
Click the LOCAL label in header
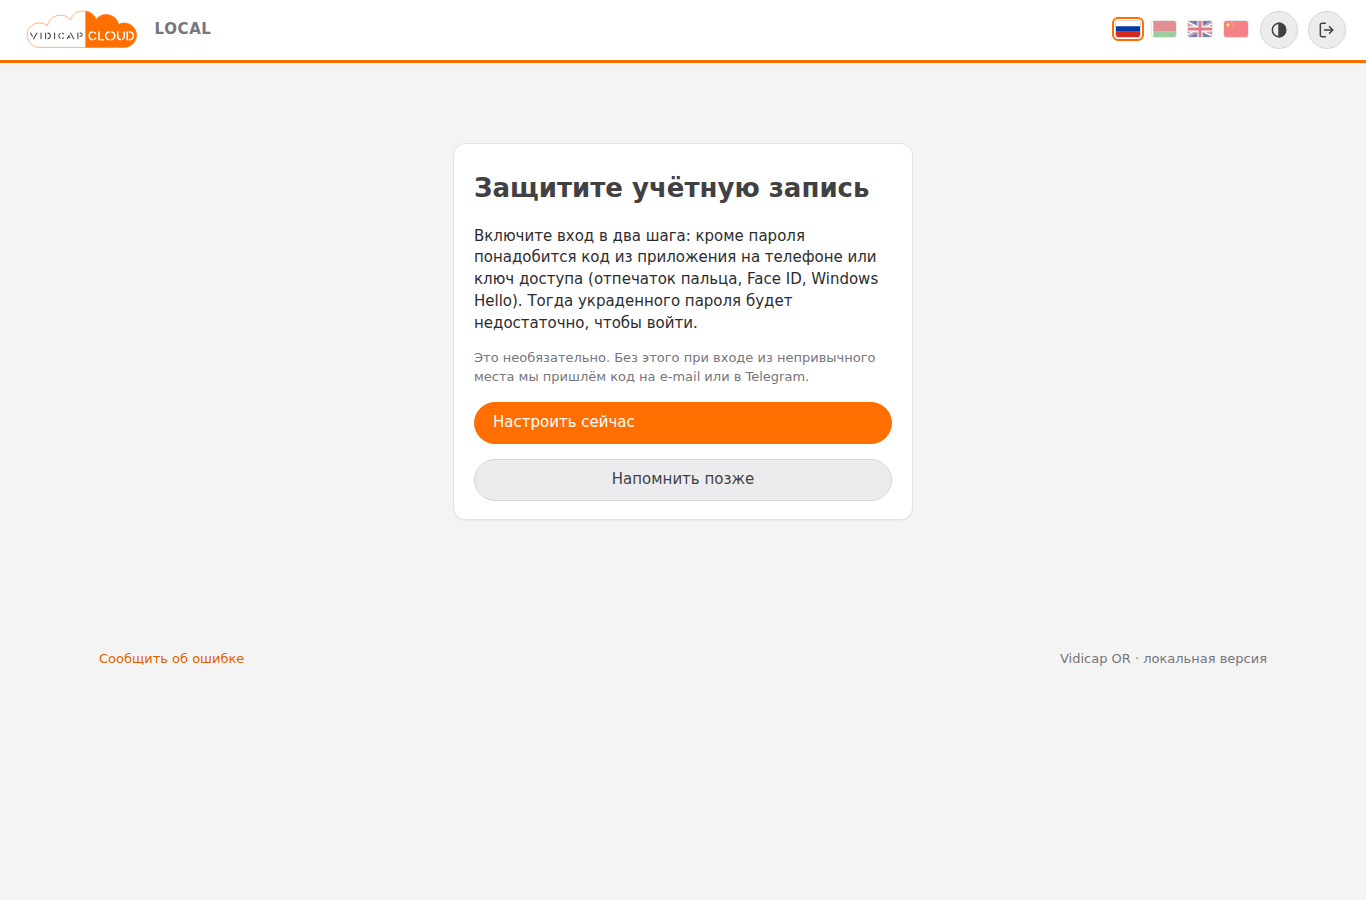(183, 29)
